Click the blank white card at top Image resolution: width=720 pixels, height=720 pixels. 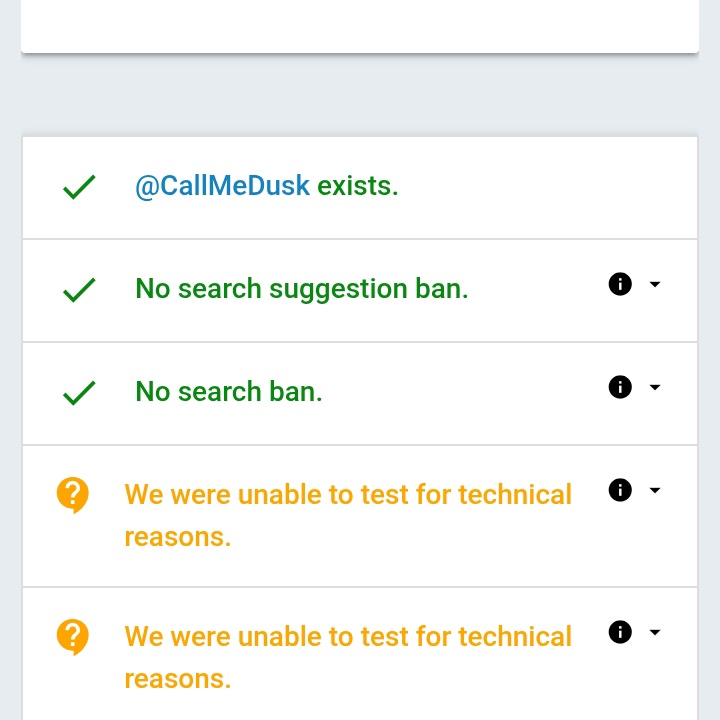[x=360, y=26]
